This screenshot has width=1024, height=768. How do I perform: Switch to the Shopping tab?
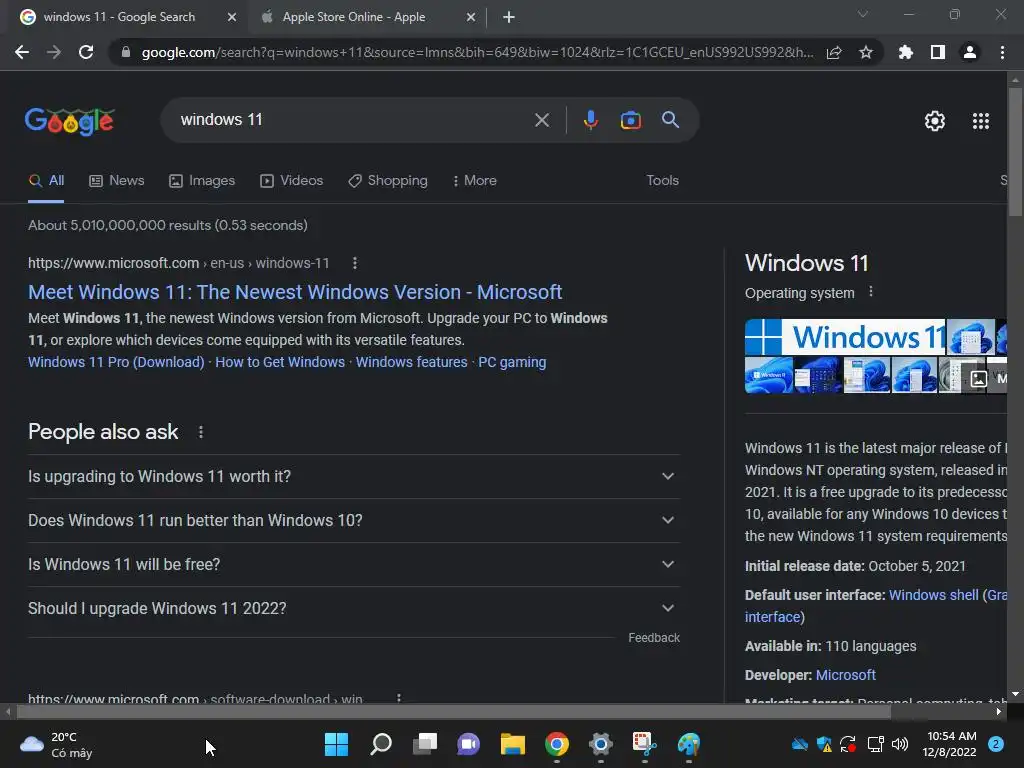(388, 181)
